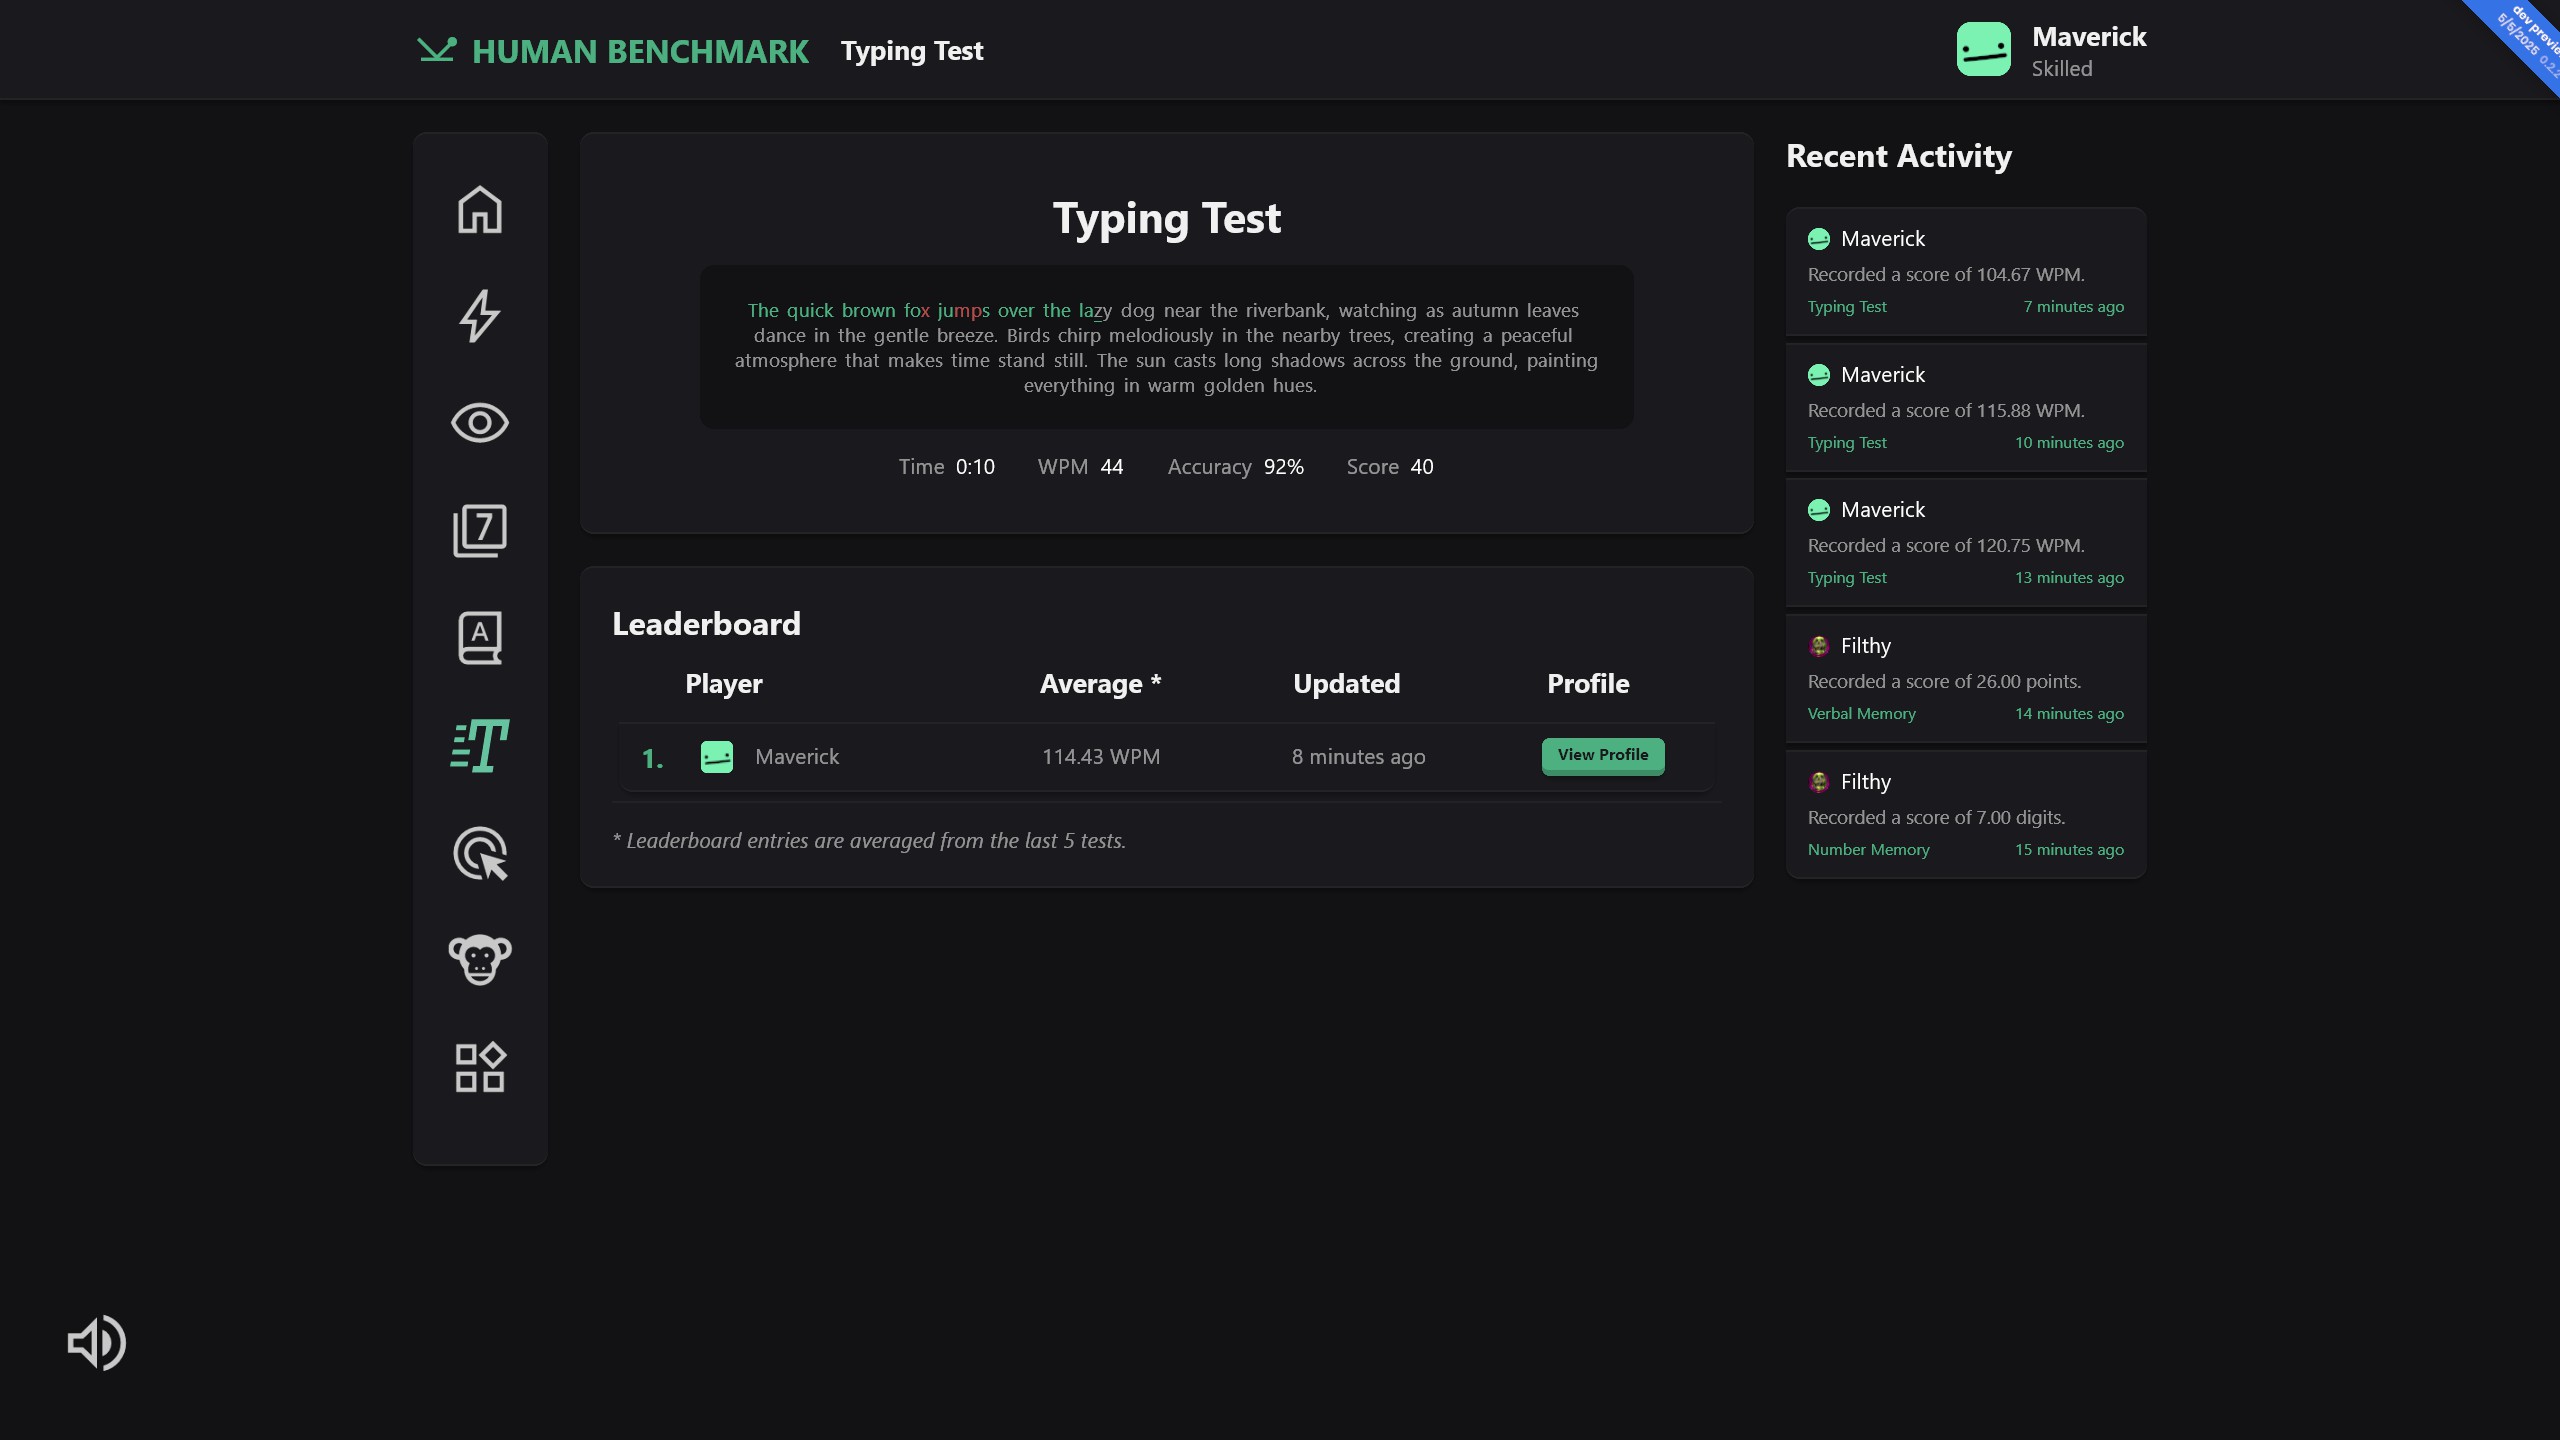This screenshot has height=1440, width=2560.
Task: Click the Updated column header
Action: (1346, 684)
